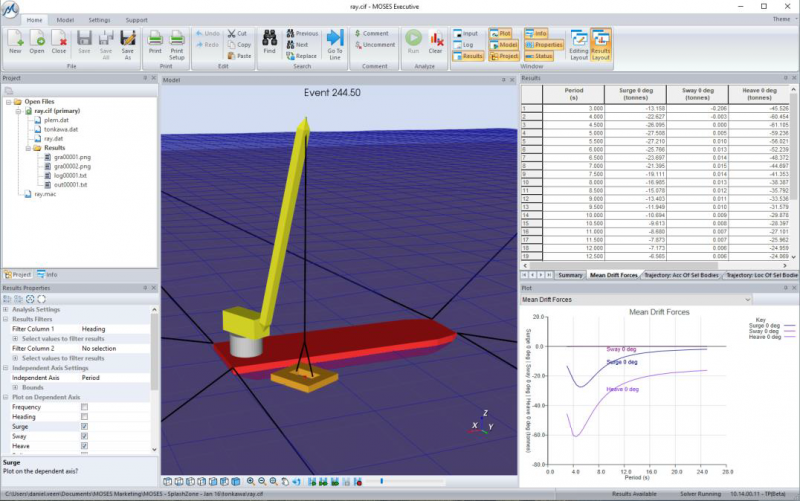Click the Copy icon
This screenshot has height=501, width=800.
click(232, 44)
